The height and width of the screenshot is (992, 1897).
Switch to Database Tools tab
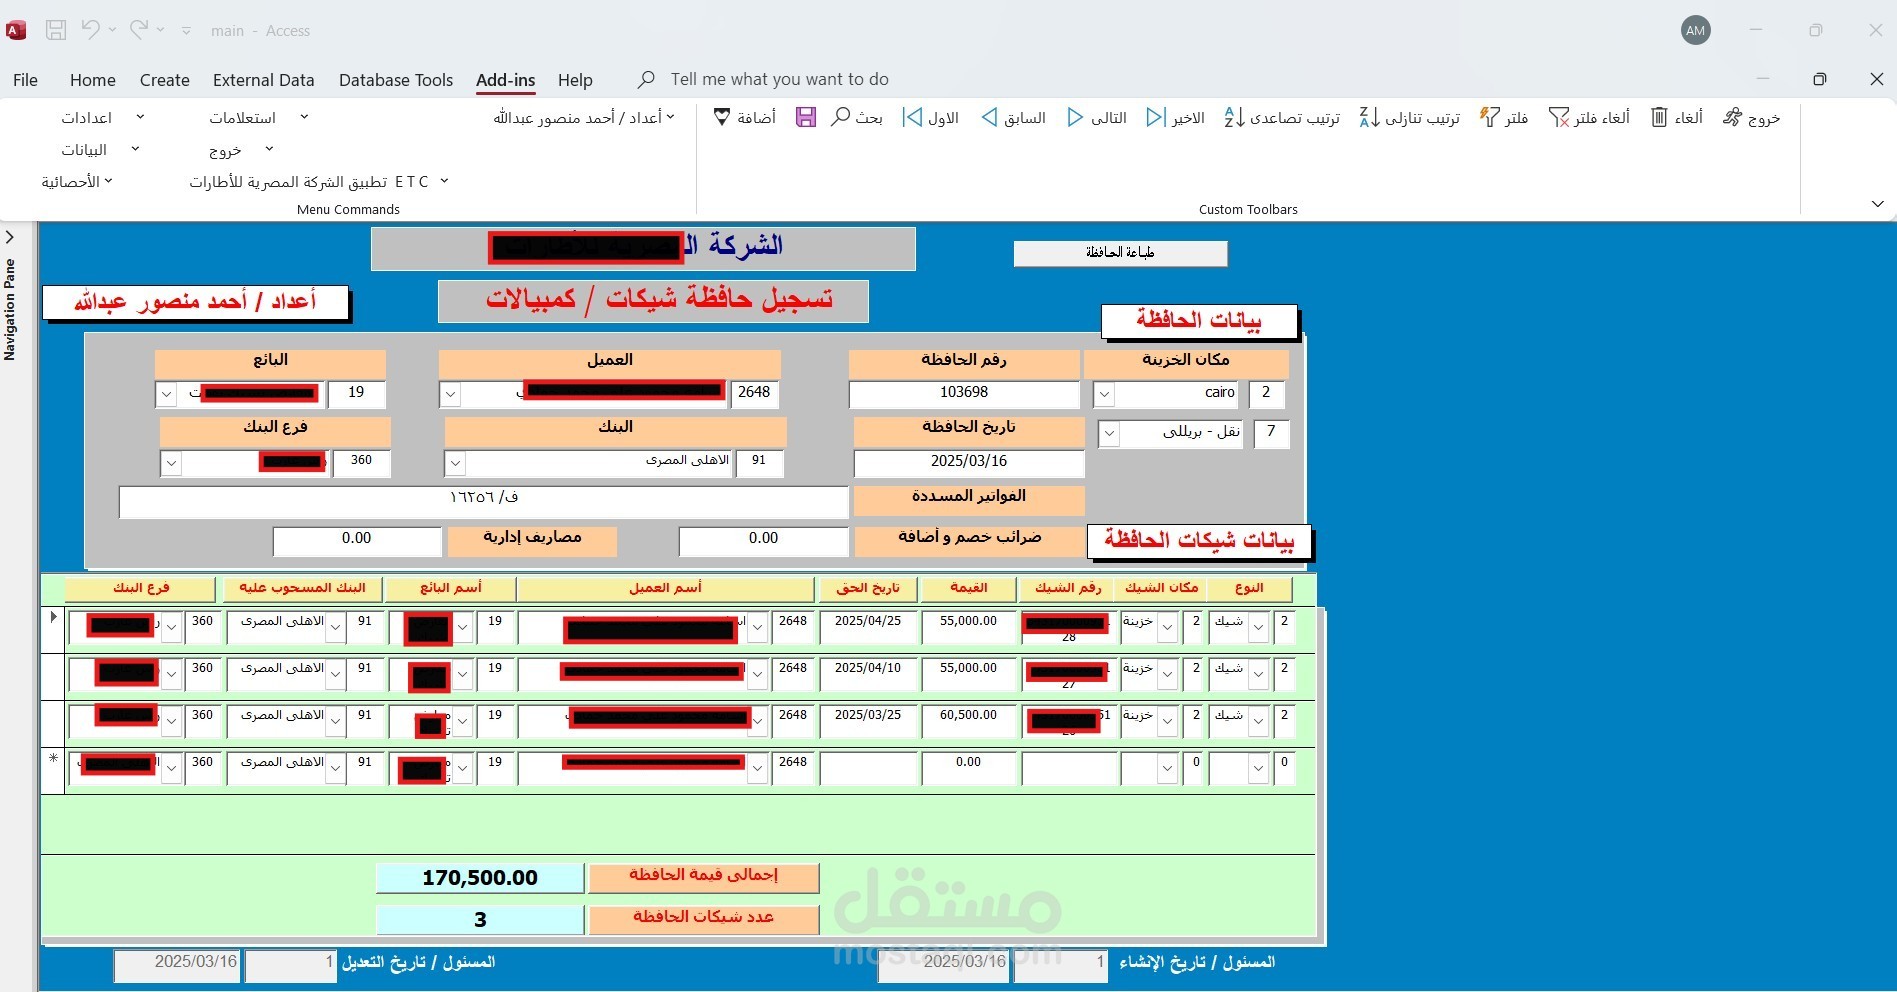396,80
